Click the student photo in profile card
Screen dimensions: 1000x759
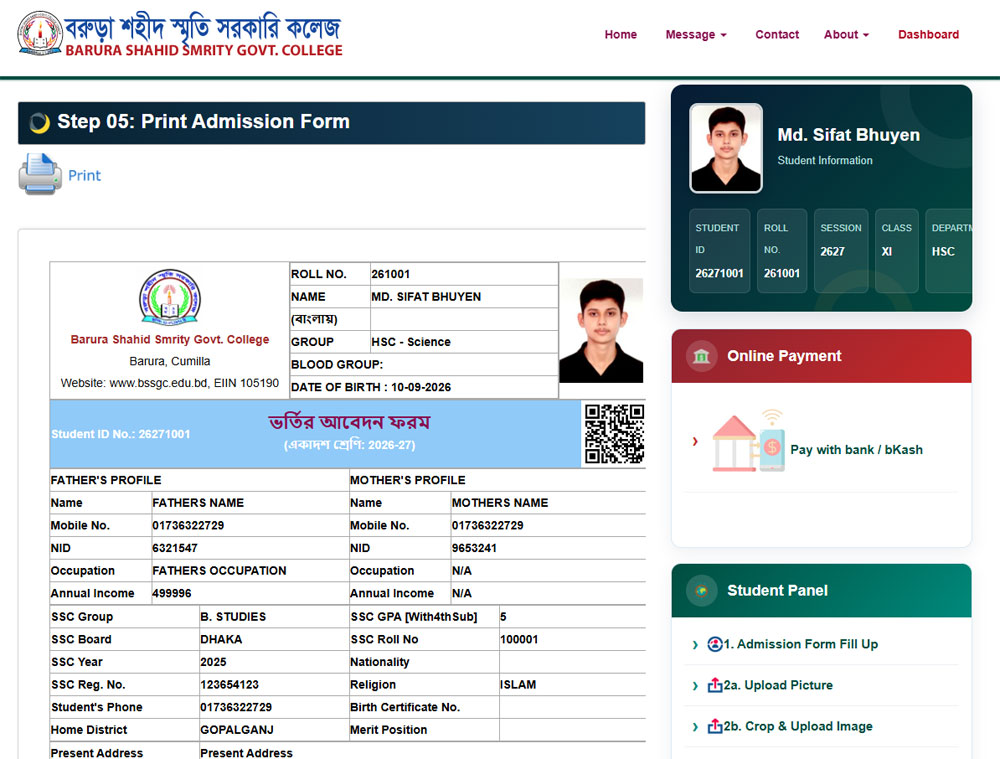click(x=726, y=148)
